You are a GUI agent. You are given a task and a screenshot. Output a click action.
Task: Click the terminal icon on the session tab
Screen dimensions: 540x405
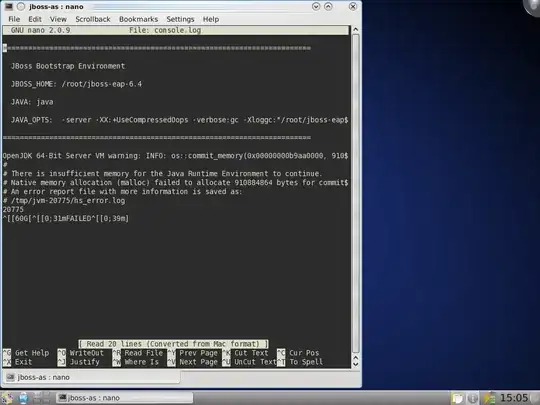(x=10, y=377)
